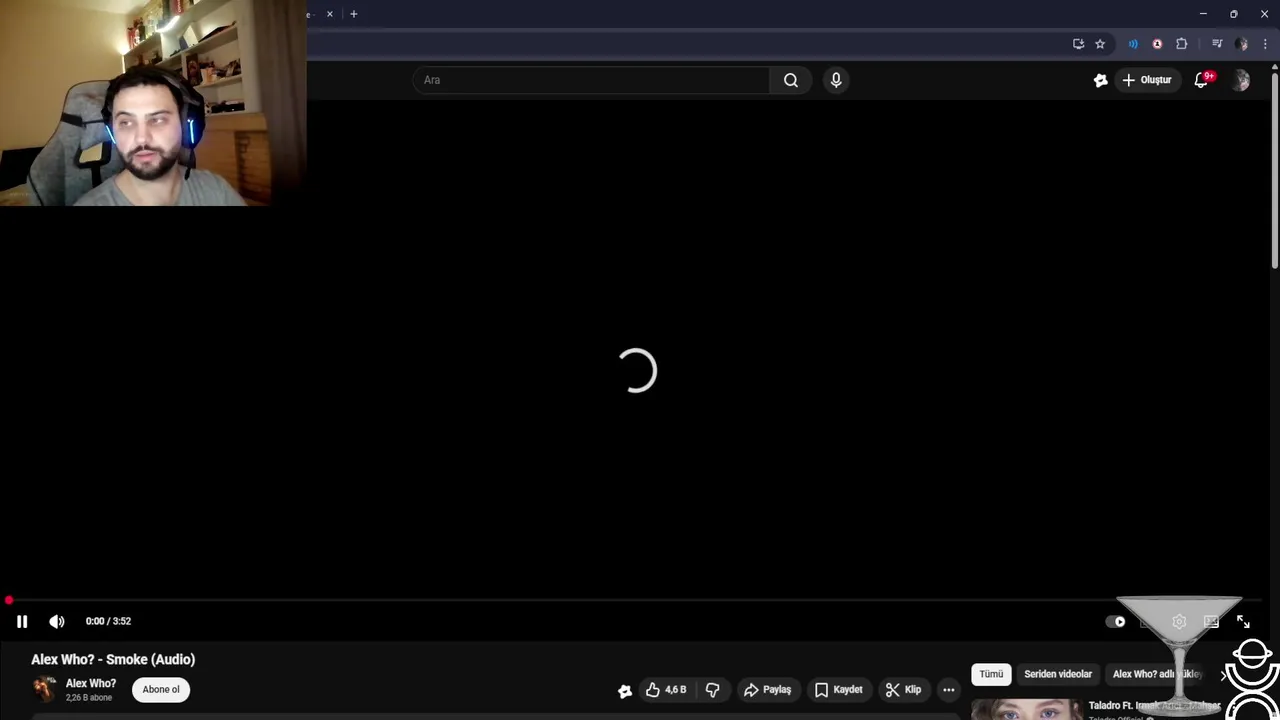Viewport: 1280px width, 720px height.
Task: Open the more actions ellipsis menu
Action: (x=949, y=689)
